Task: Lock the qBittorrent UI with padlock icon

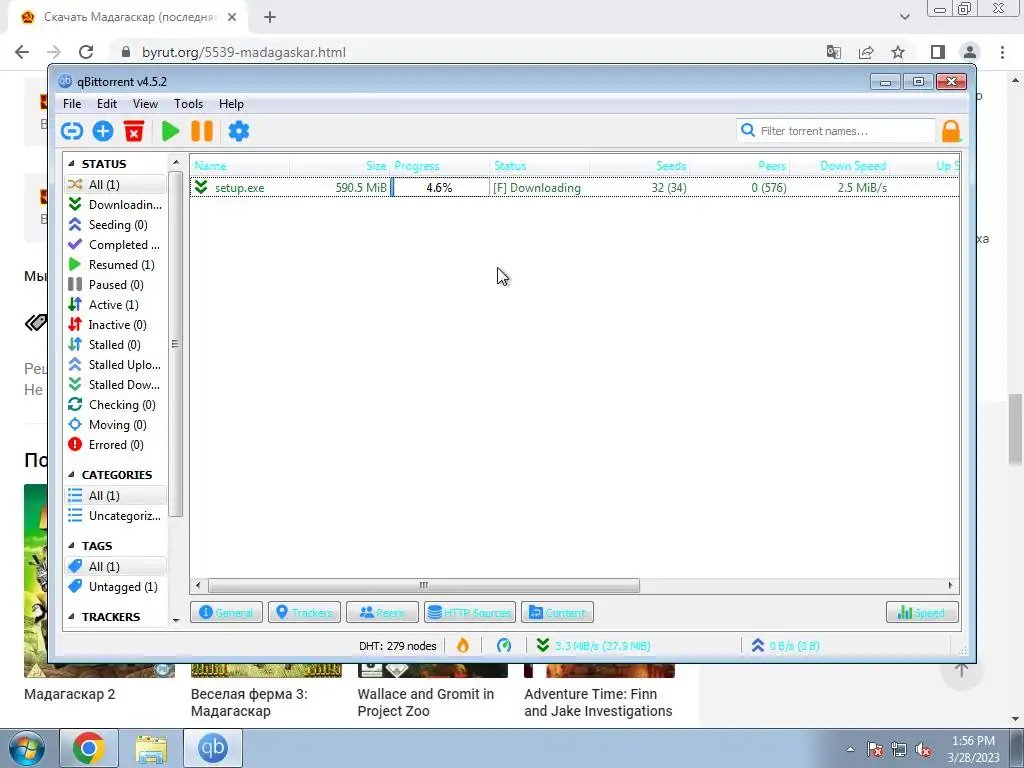Action: (x=951, y=131)
